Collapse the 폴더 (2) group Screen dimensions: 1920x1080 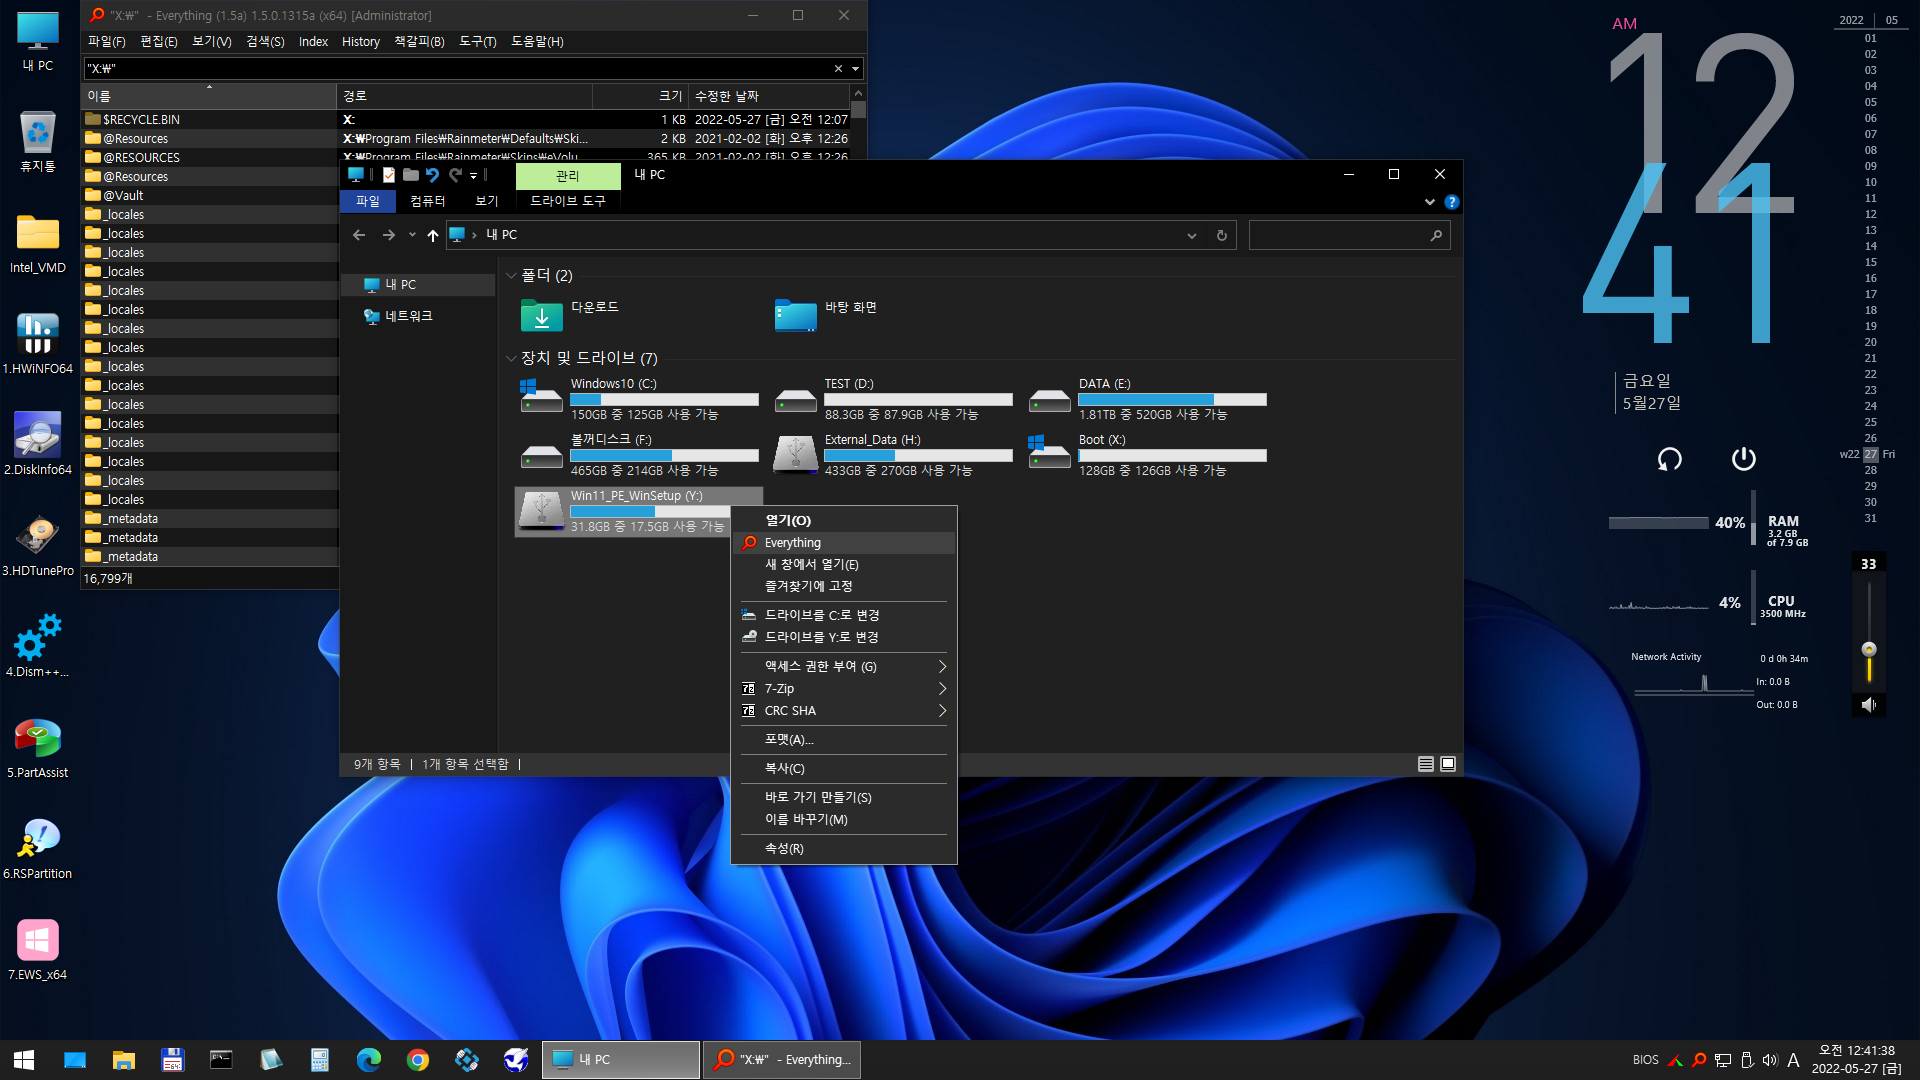click(511, 276)
